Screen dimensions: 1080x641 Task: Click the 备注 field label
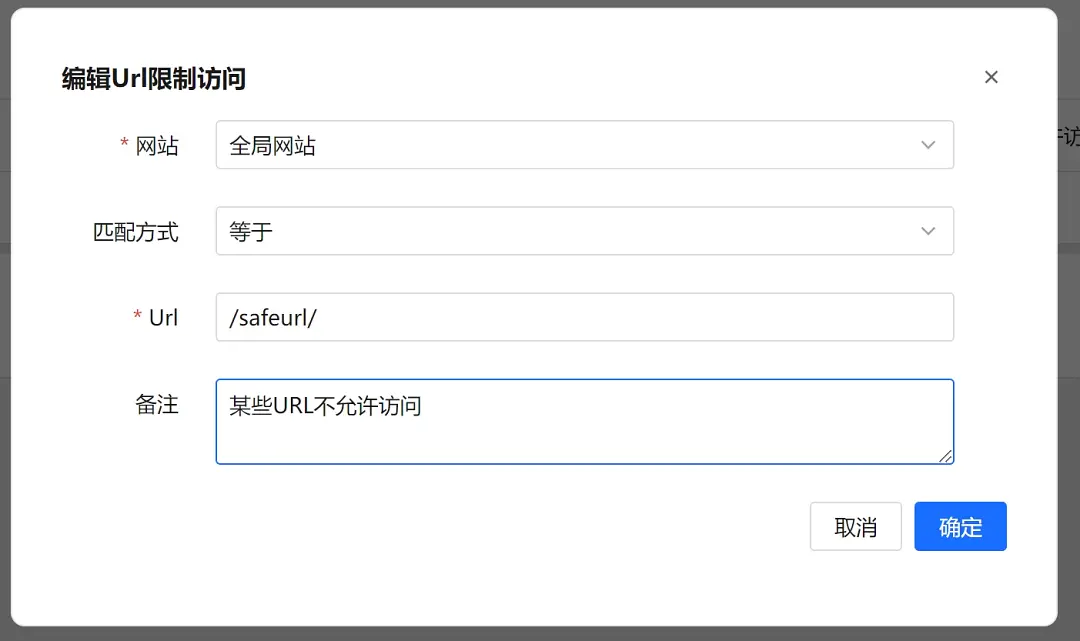tap(156, 406)
